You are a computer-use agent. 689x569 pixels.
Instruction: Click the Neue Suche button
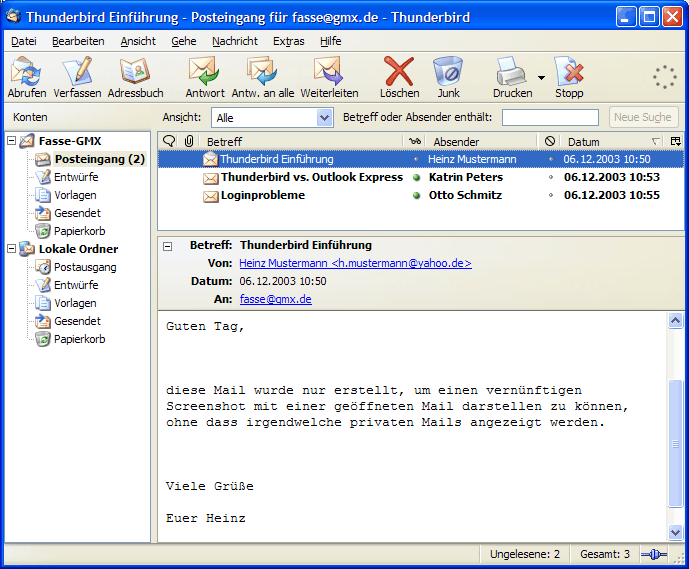point(643,117)
